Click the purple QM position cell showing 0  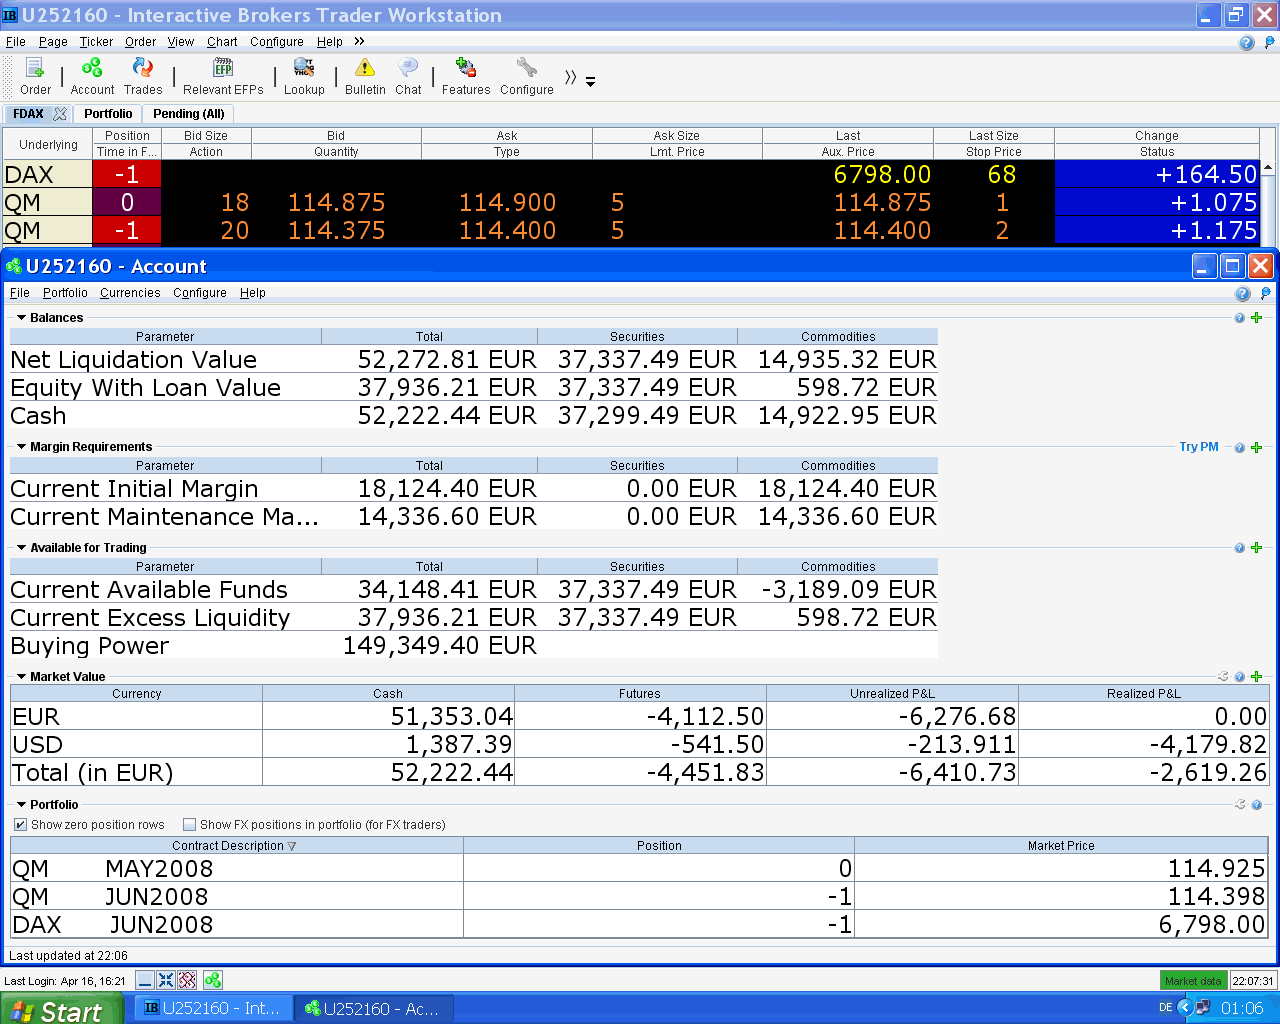126,202
